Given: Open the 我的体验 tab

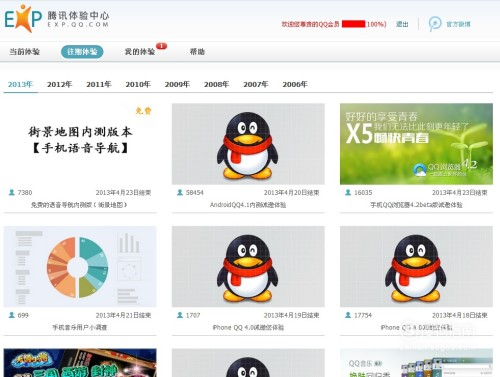Looking at the screenshot, I should pos(140,52).
